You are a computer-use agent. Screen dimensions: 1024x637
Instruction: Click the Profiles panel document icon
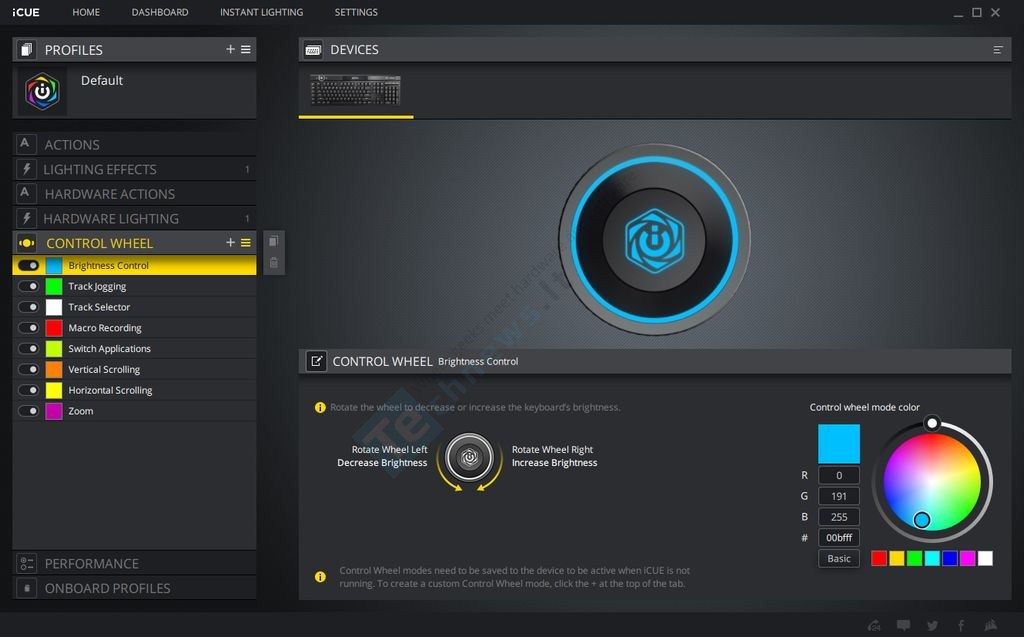pyautogui.click(x=26, y=50)
